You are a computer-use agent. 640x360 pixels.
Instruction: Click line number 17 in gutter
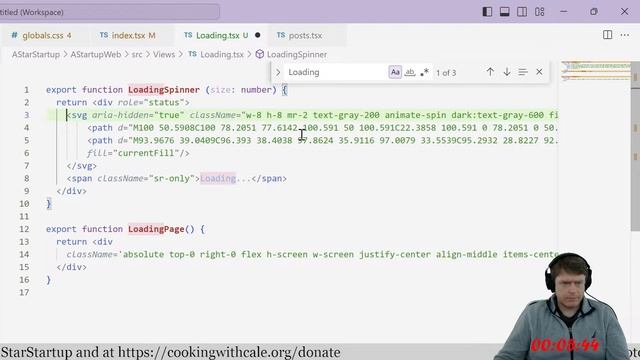click(x=24, y=292)
